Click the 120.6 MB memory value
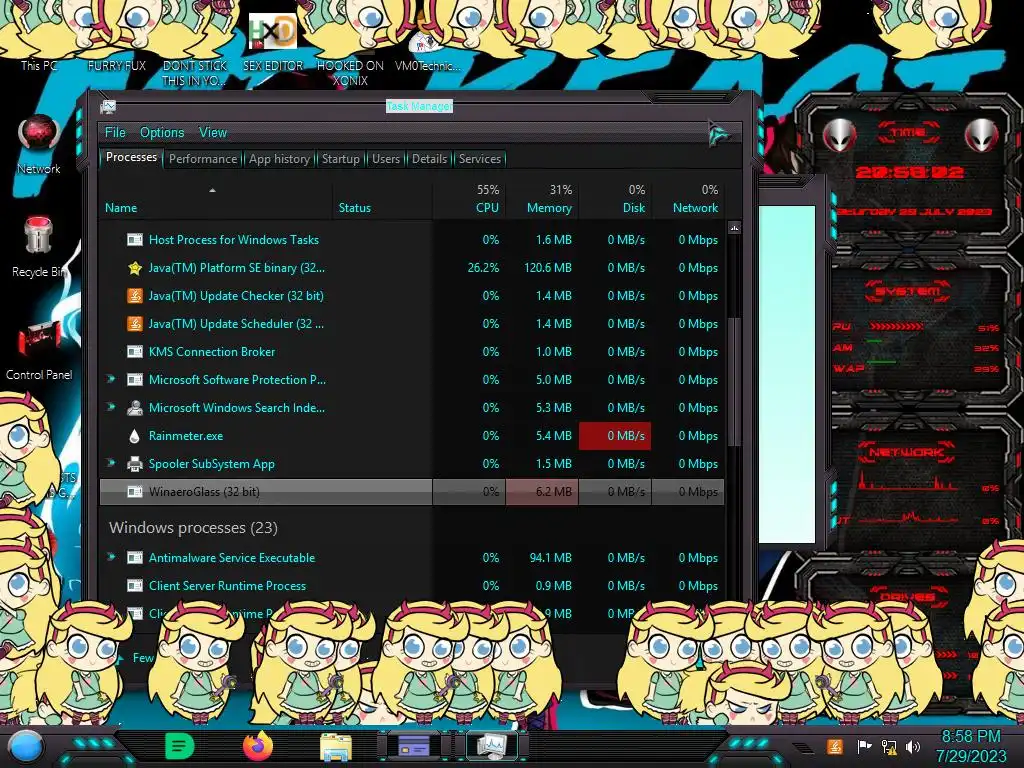The image size is (1024, 768). point(547,268)
